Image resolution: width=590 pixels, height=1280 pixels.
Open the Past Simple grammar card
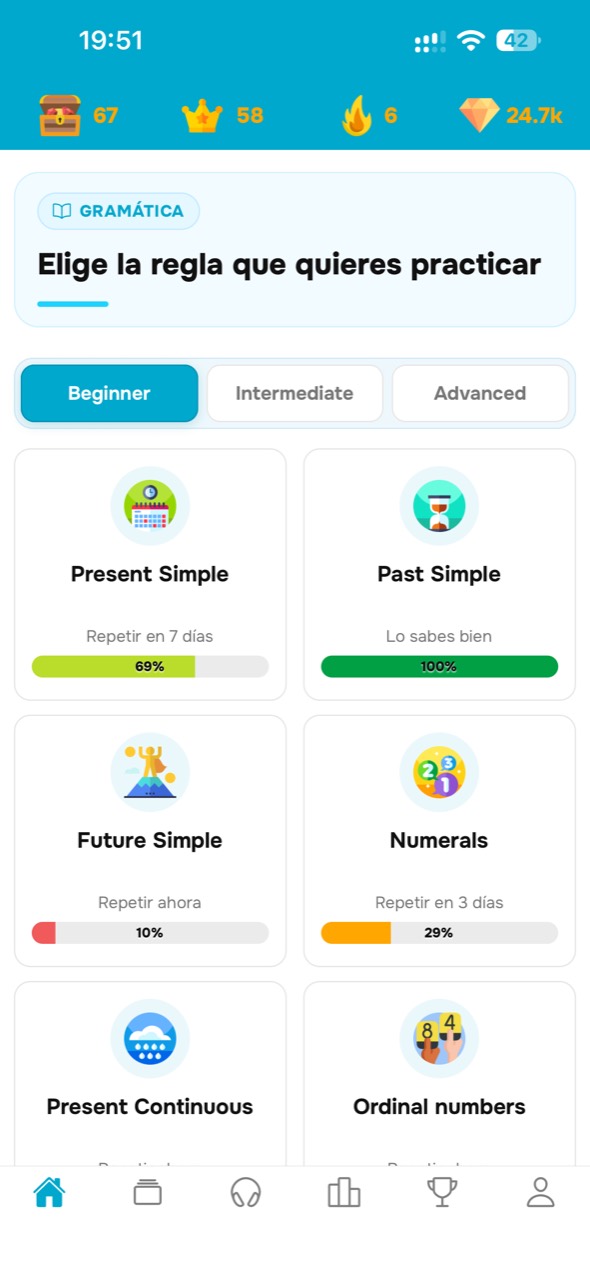click(439, 574)
